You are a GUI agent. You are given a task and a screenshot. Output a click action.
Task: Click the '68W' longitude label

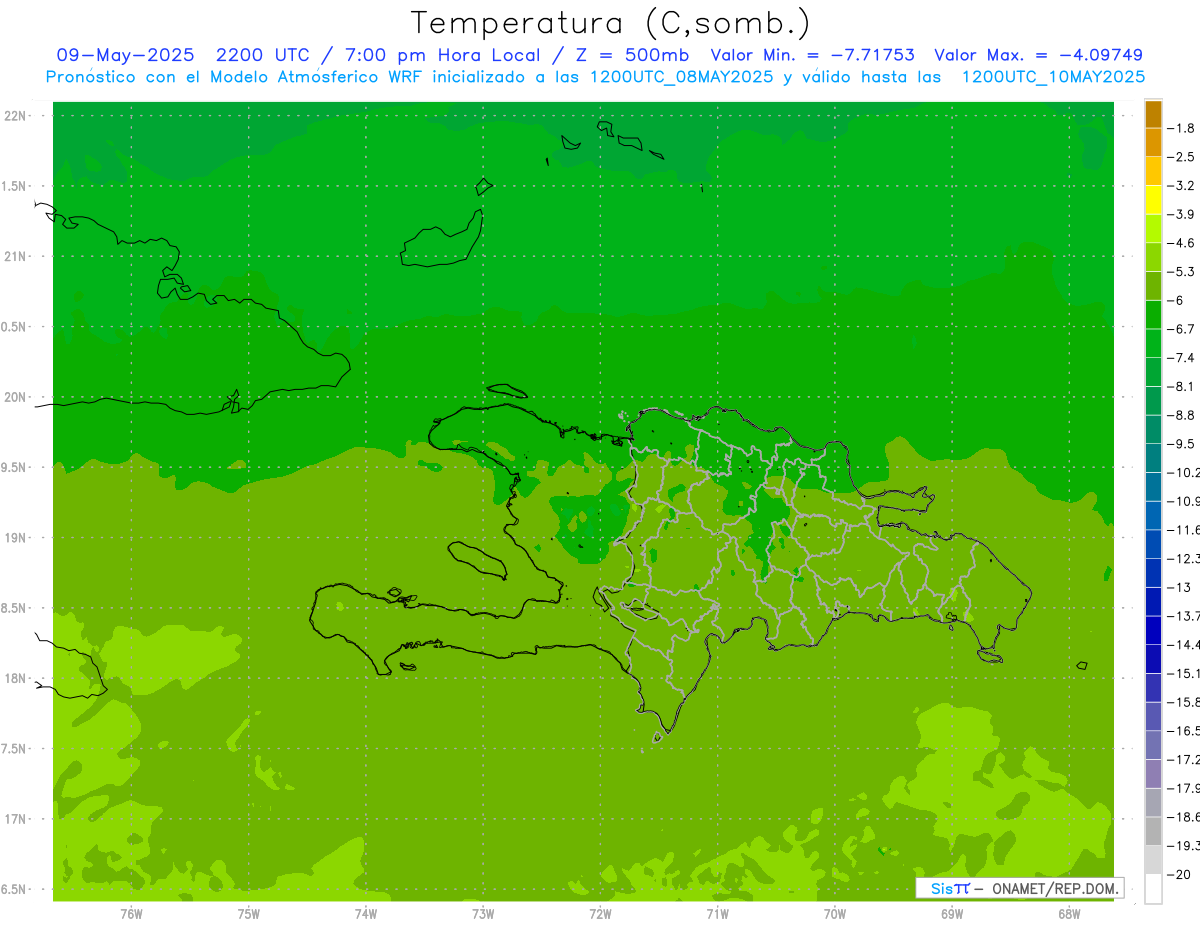tap(1069, 914)
